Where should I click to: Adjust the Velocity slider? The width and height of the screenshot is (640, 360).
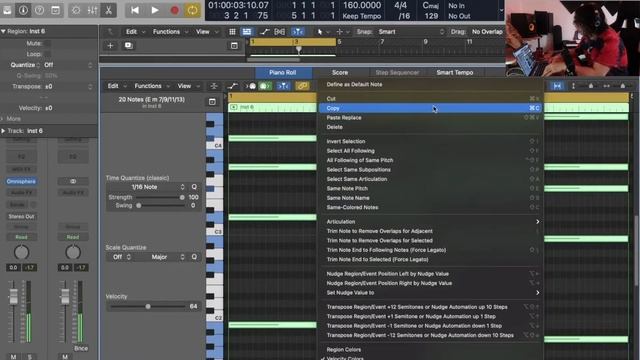tap(148, 306)
